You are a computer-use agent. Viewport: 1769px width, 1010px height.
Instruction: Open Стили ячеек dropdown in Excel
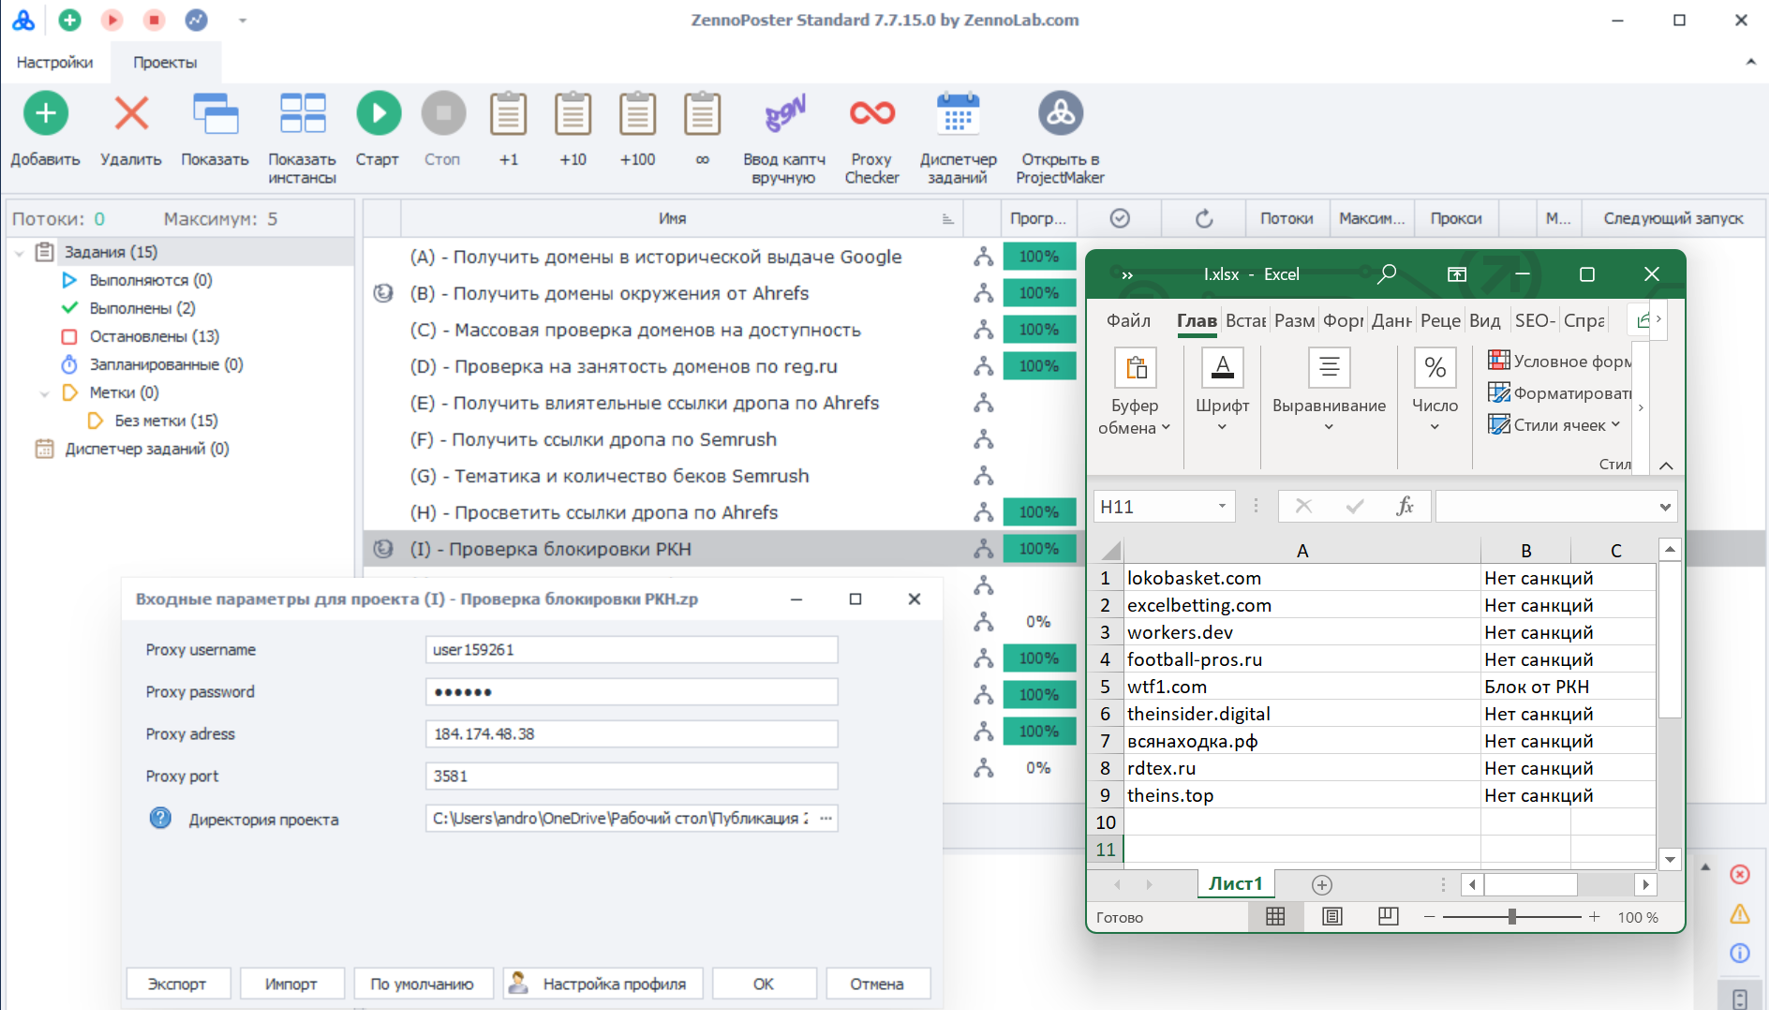click(1555, 425)
